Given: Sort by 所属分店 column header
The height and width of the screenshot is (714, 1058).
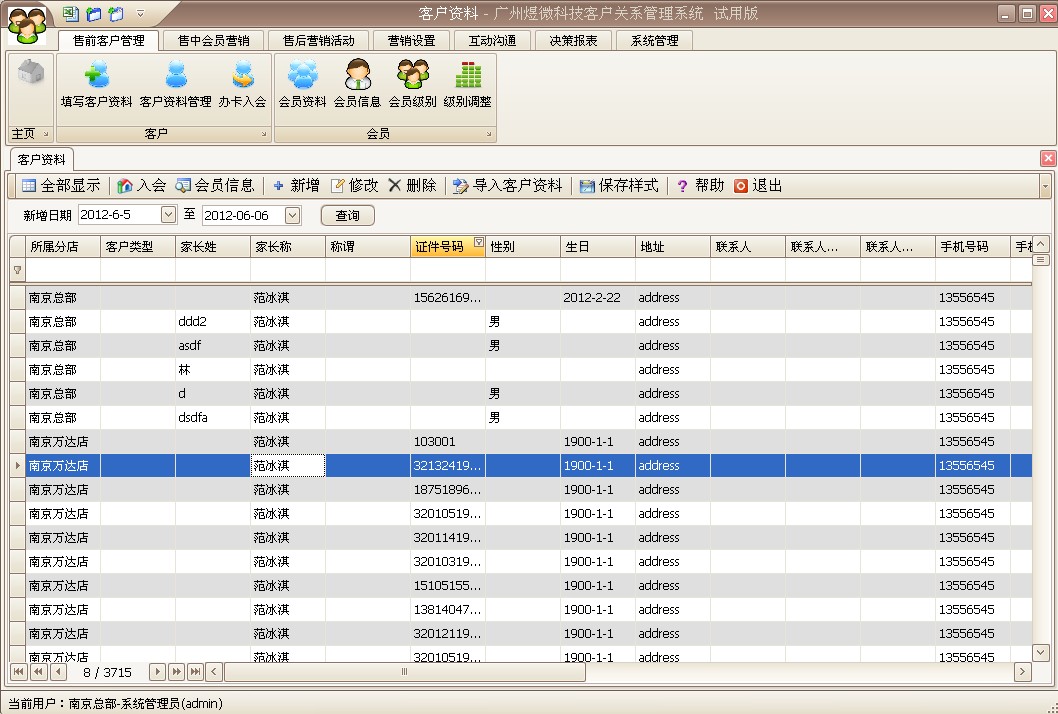Looking at the screenshot, I should 63,246.
